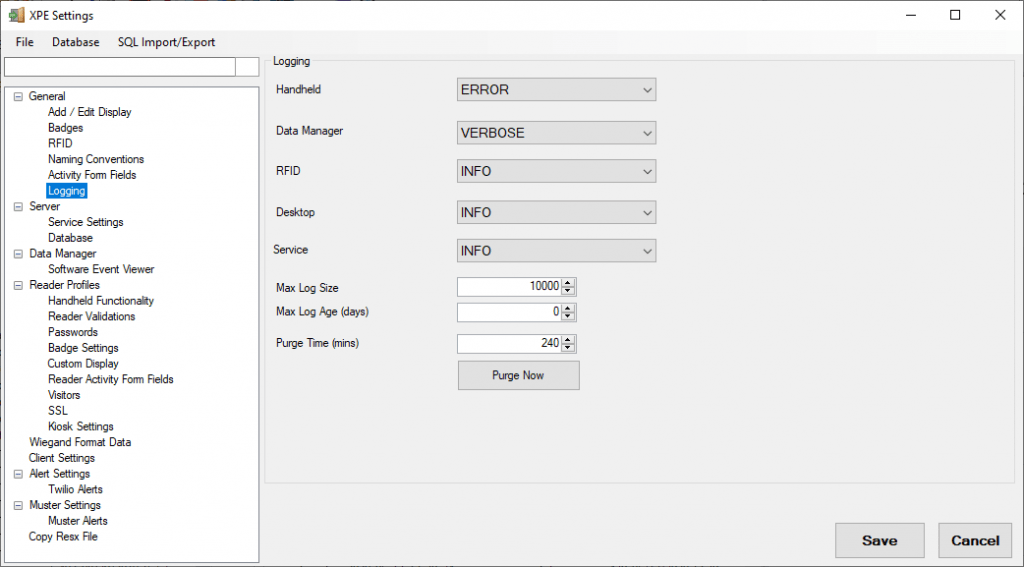Screen dimensions: 1024x567
Task: Select Activity Form Fields under General
Action: click(92, 174)
